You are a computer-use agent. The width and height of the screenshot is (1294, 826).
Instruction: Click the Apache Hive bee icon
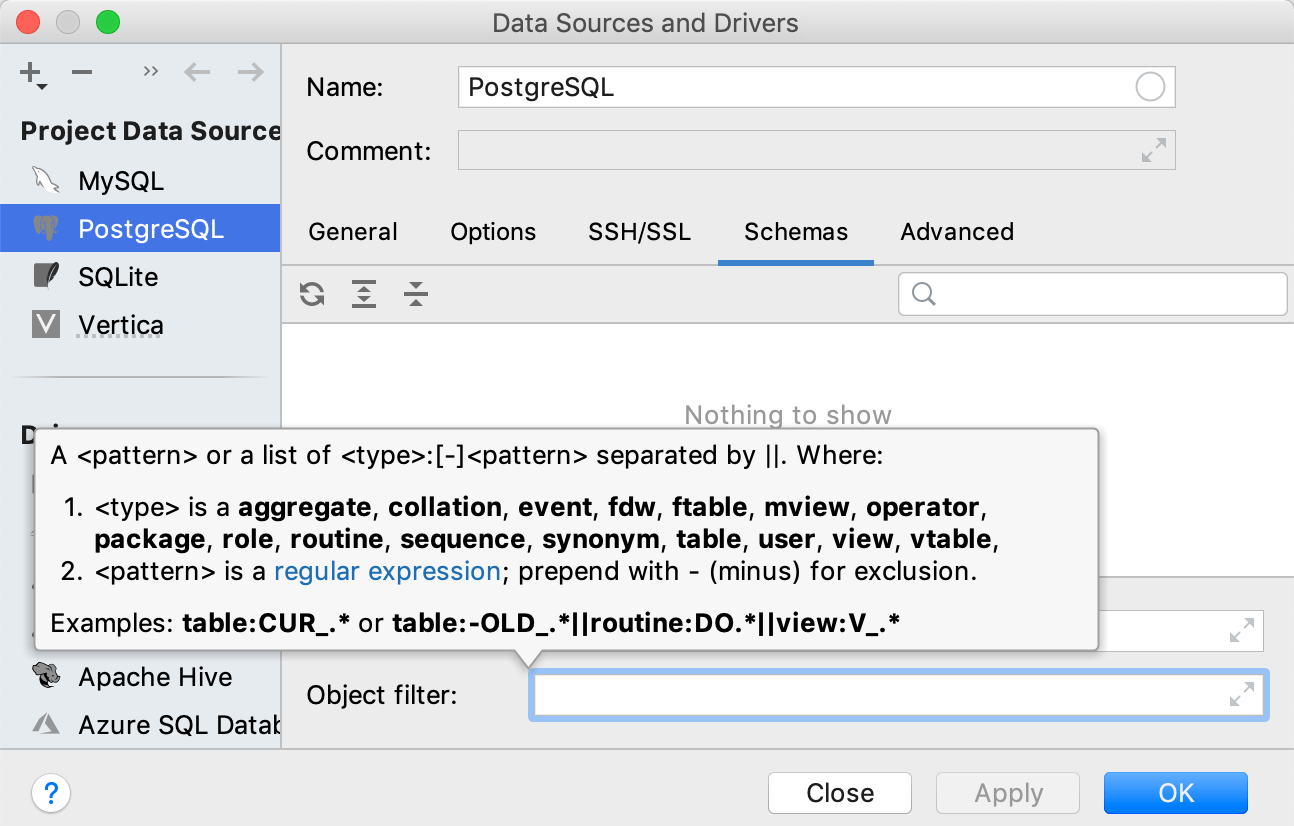(x=45, y=676)
